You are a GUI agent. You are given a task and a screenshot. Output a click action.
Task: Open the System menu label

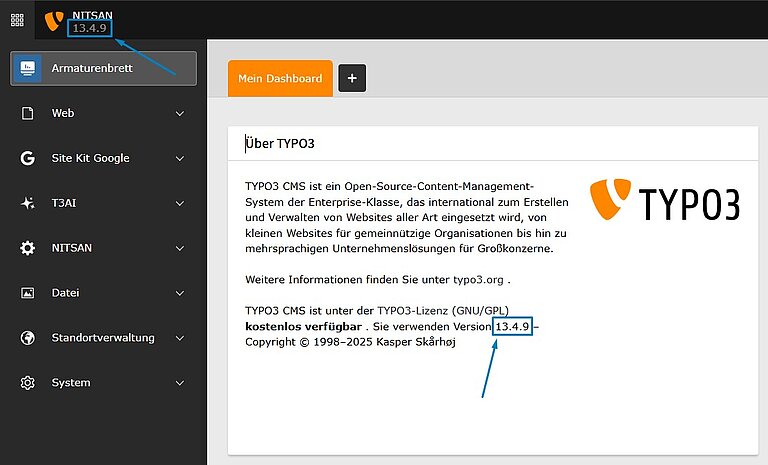[x=71, y=383]
